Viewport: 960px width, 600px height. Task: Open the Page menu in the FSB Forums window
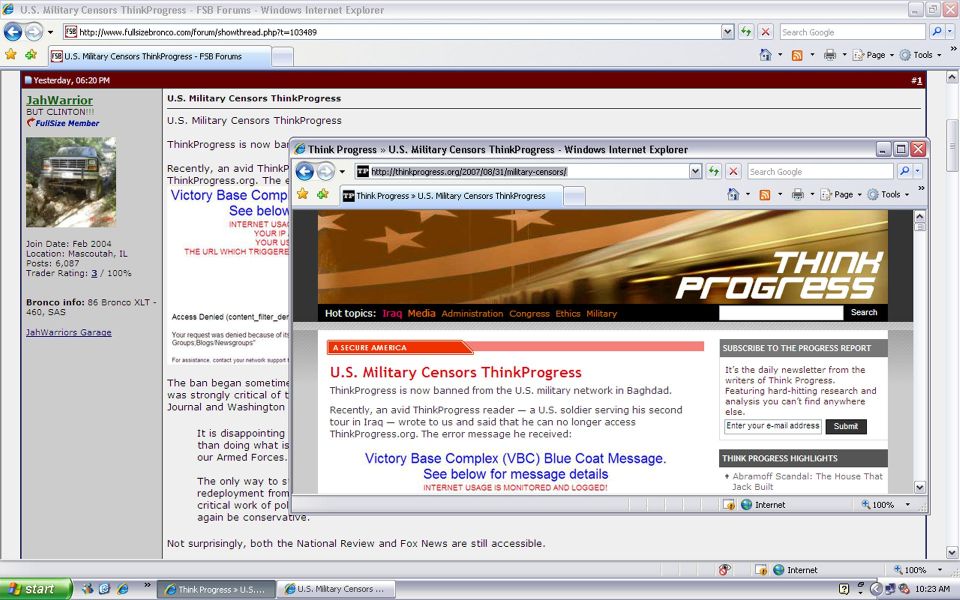pyautogui.click(x=872, y=55)
